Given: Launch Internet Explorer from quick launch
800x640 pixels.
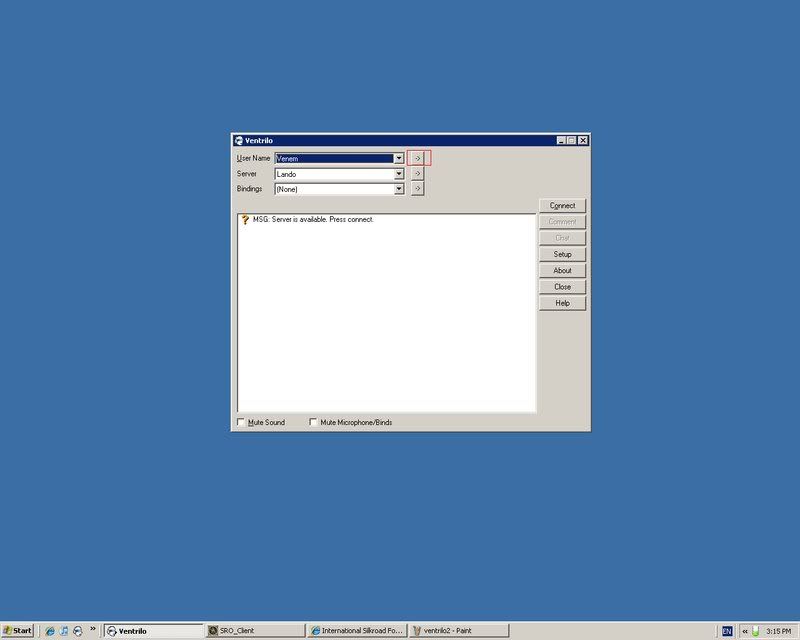Looking at the screenshot, I should 50,631.
